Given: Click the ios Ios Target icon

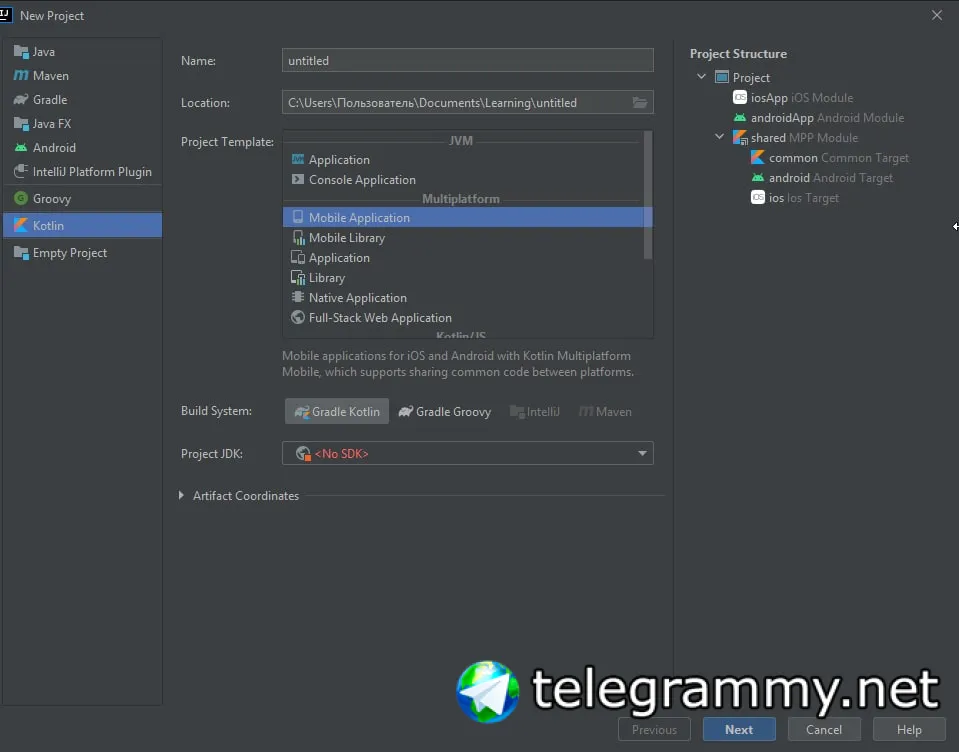Looking at the screenshot, I should click(x=758, y=197).
